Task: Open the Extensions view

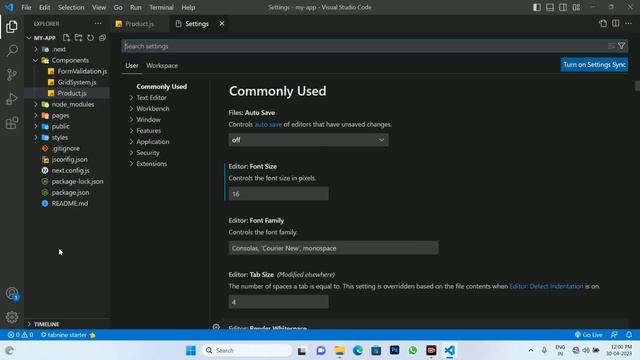Action: [12, 122]
